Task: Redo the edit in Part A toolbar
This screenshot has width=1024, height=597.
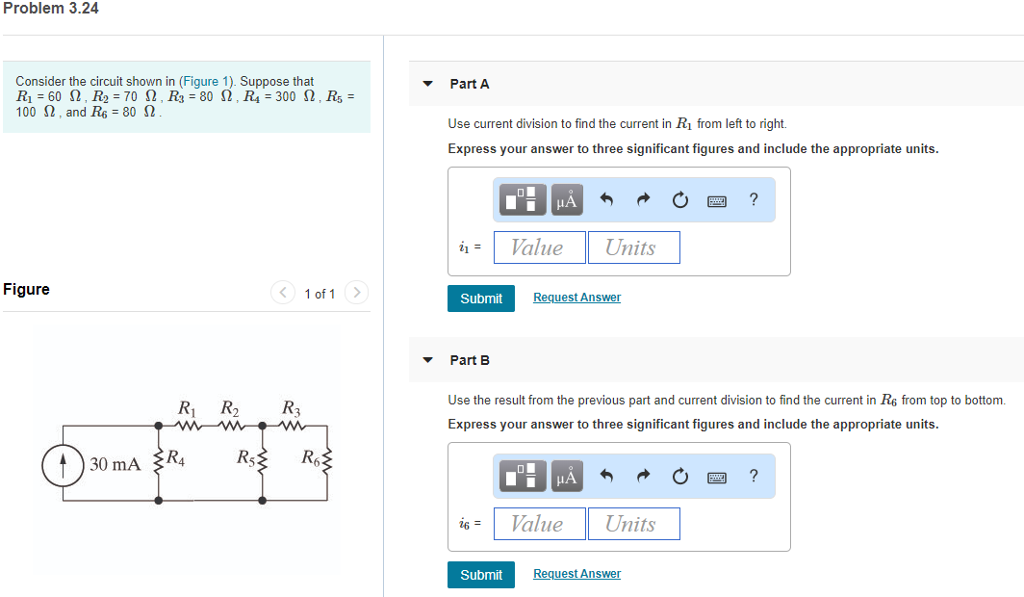Action: (x=643, y=199)
